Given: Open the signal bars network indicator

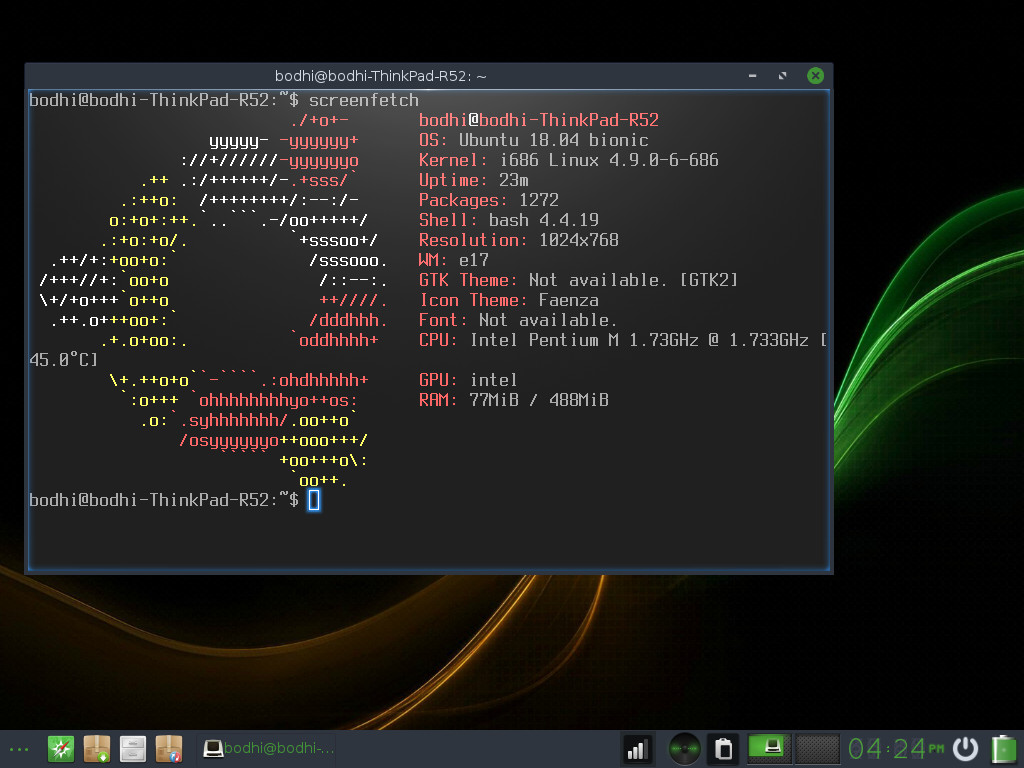Looking at the screenshot, I should click(637, 749).
